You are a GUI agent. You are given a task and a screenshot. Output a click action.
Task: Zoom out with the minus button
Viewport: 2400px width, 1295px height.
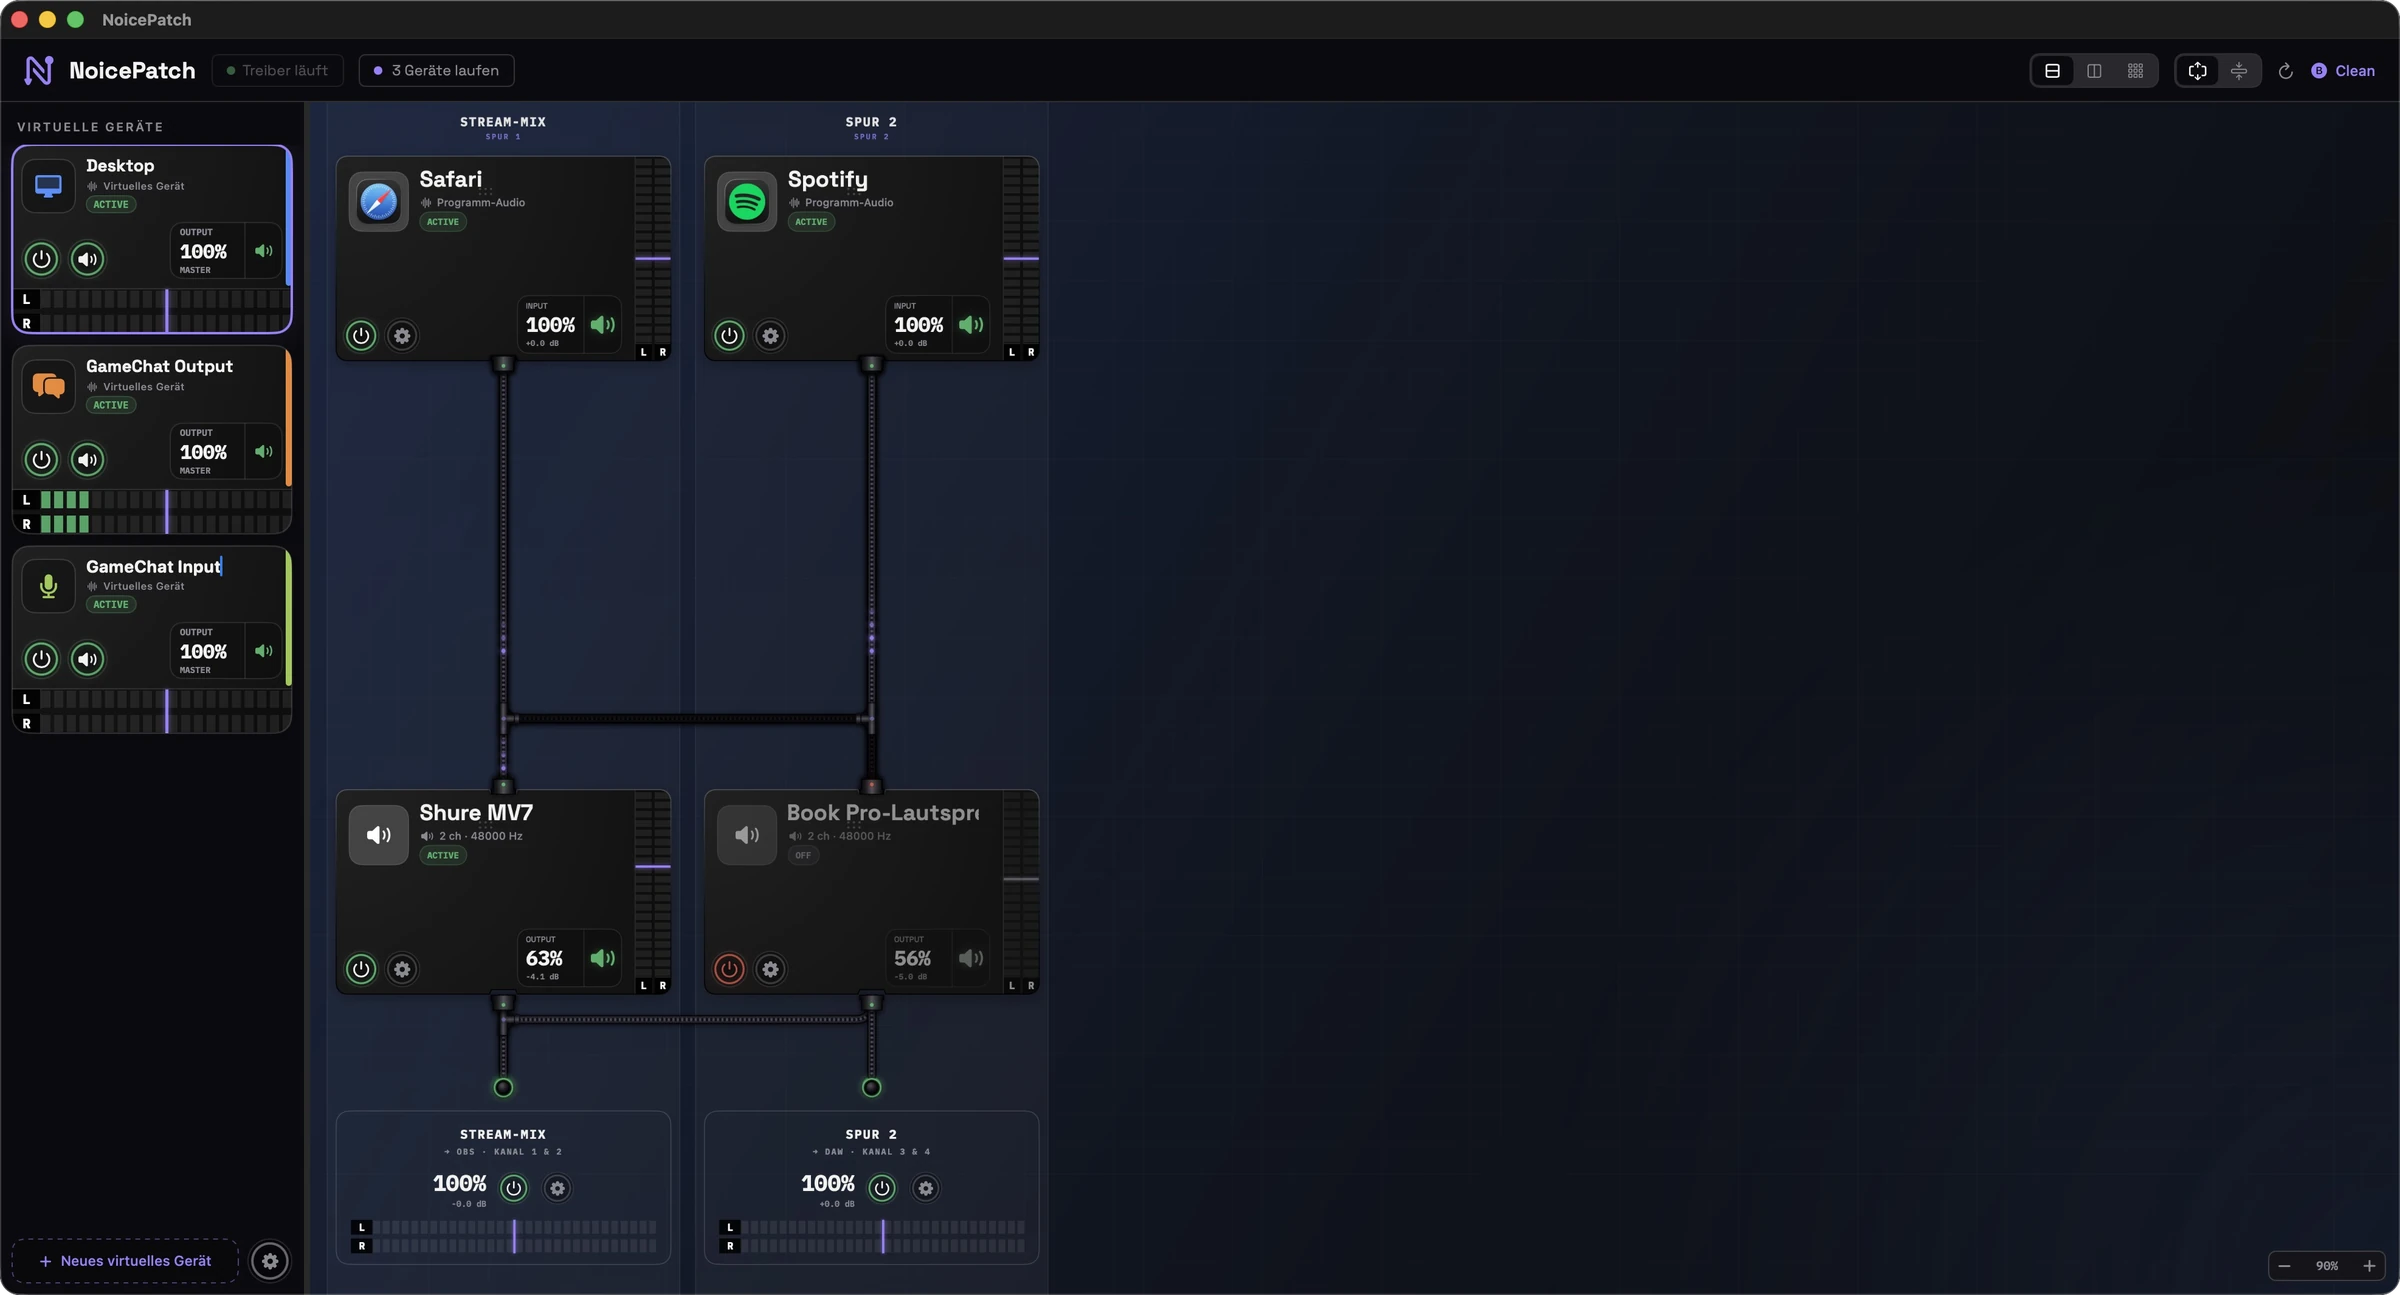tap(2284, 1266)
